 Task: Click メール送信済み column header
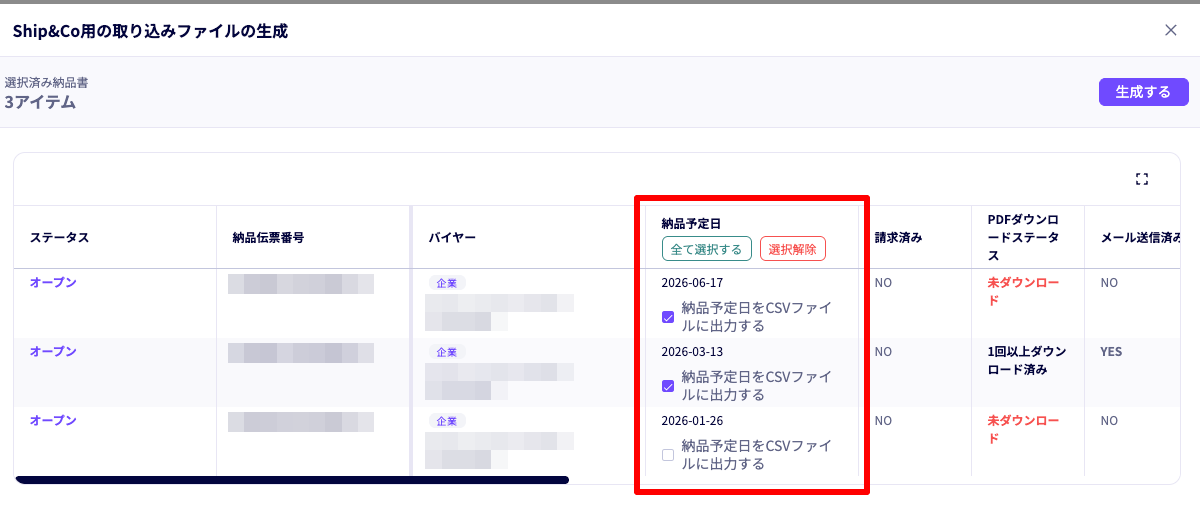[x=1142, y=238]
